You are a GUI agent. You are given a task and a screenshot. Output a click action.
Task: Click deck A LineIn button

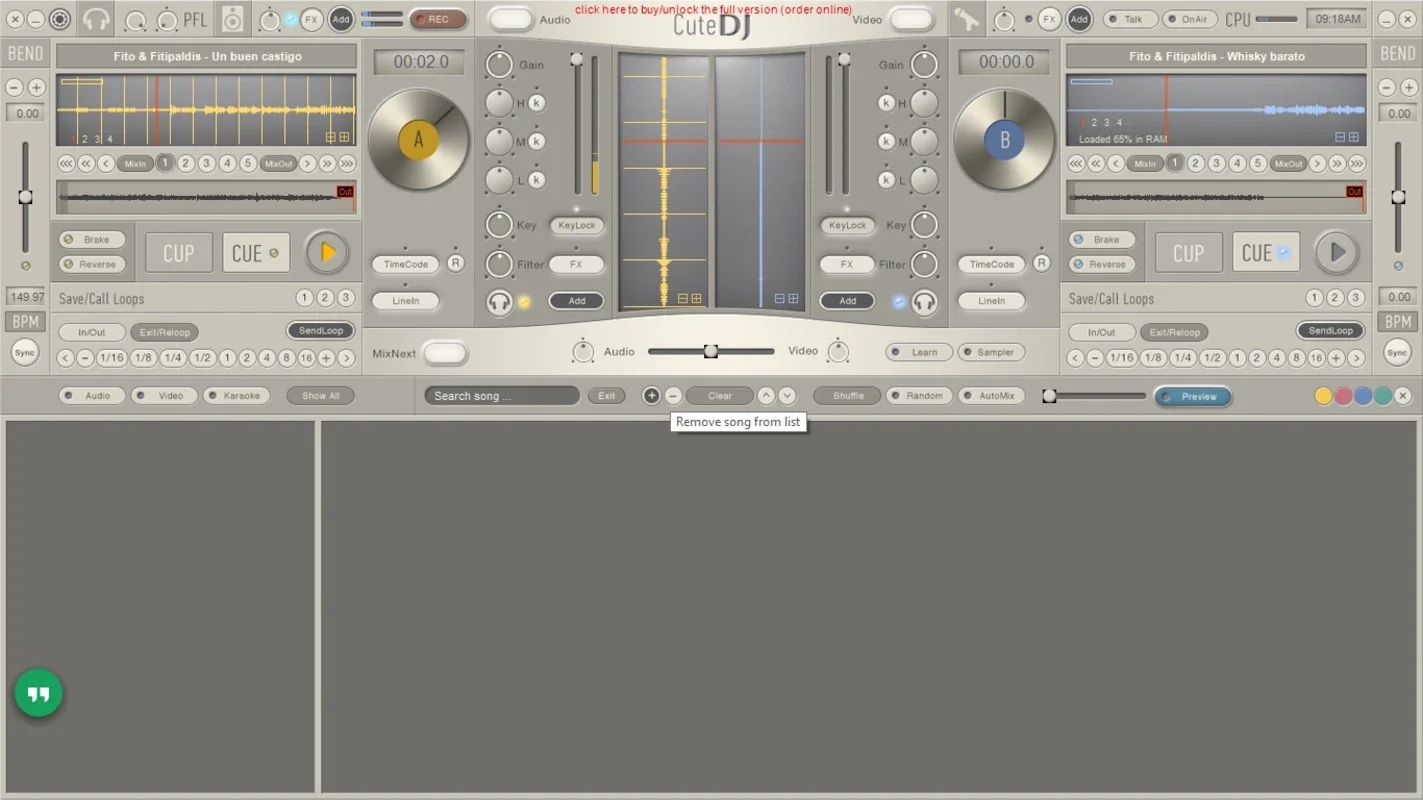405,301
